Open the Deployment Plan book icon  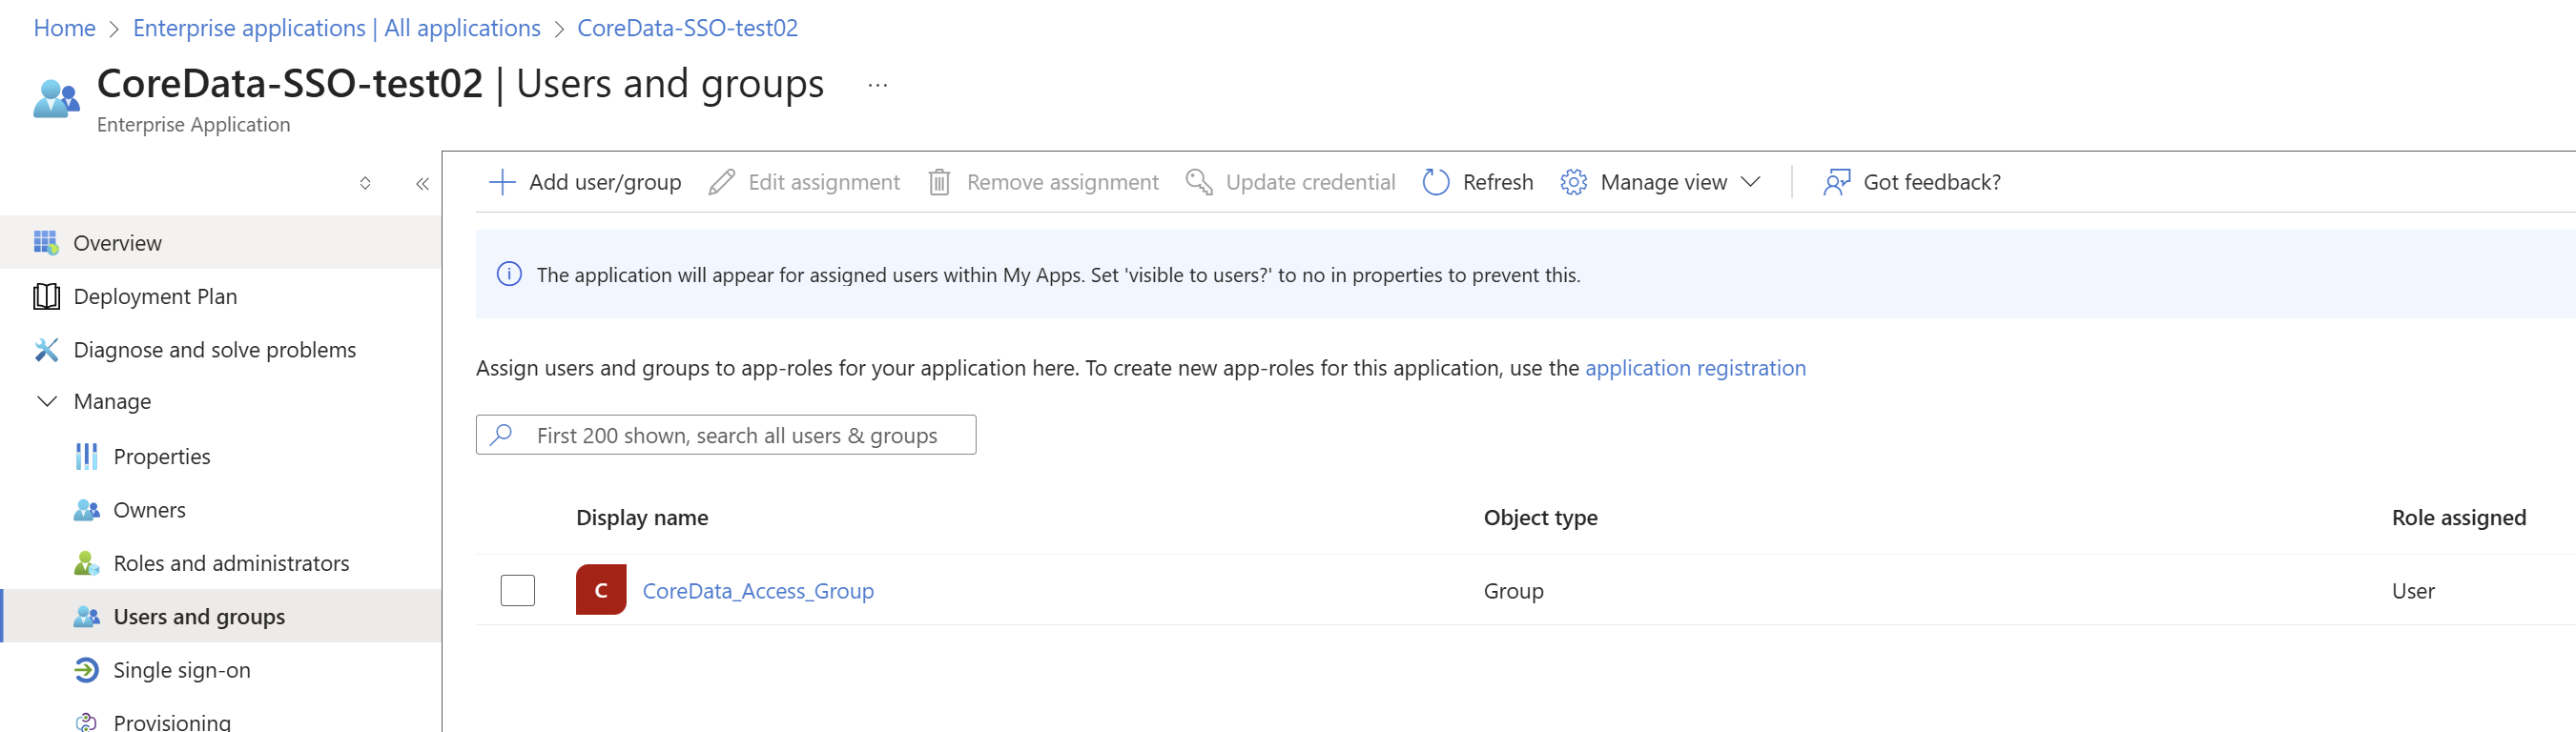[46, 297]
